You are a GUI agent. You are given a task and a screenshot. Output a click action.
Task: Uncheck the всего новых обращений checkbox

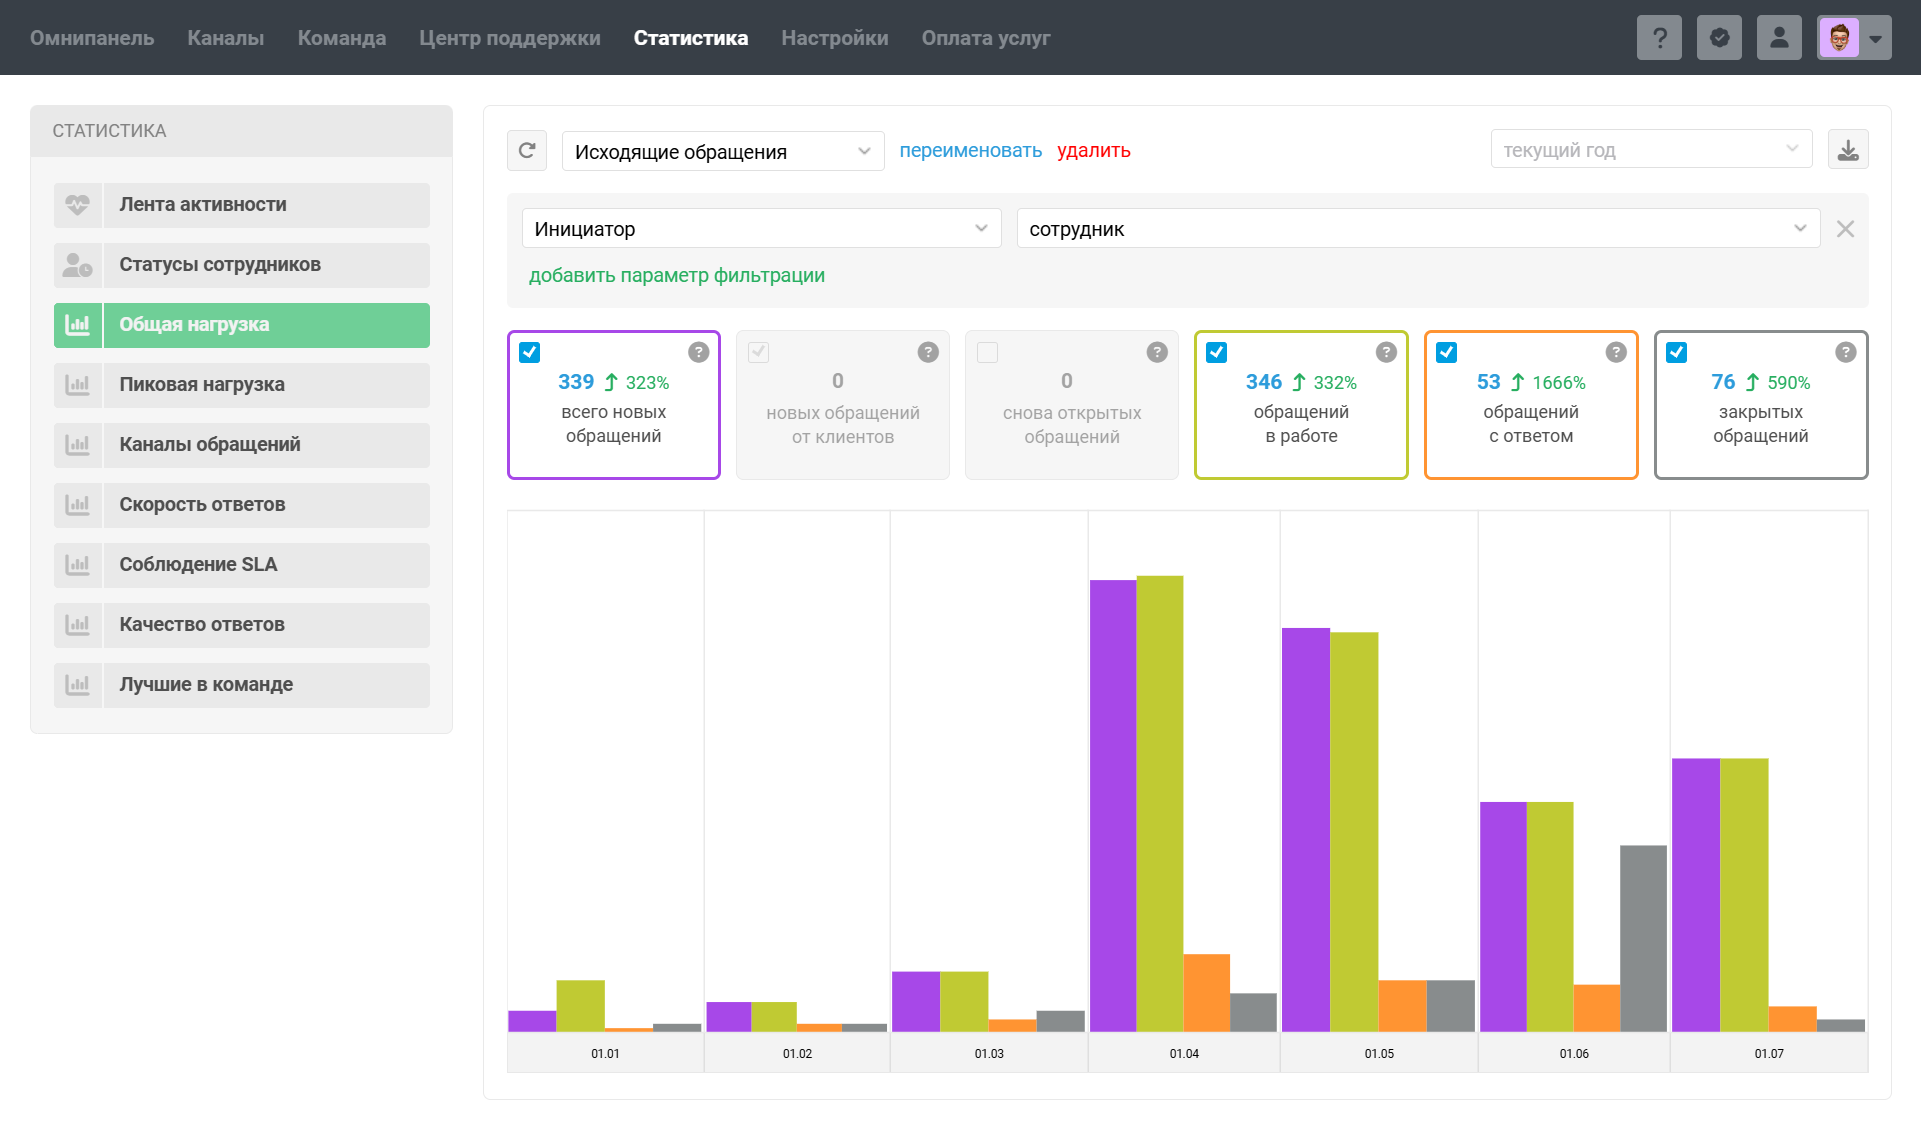pyautogui.click(x=530, y=352)
